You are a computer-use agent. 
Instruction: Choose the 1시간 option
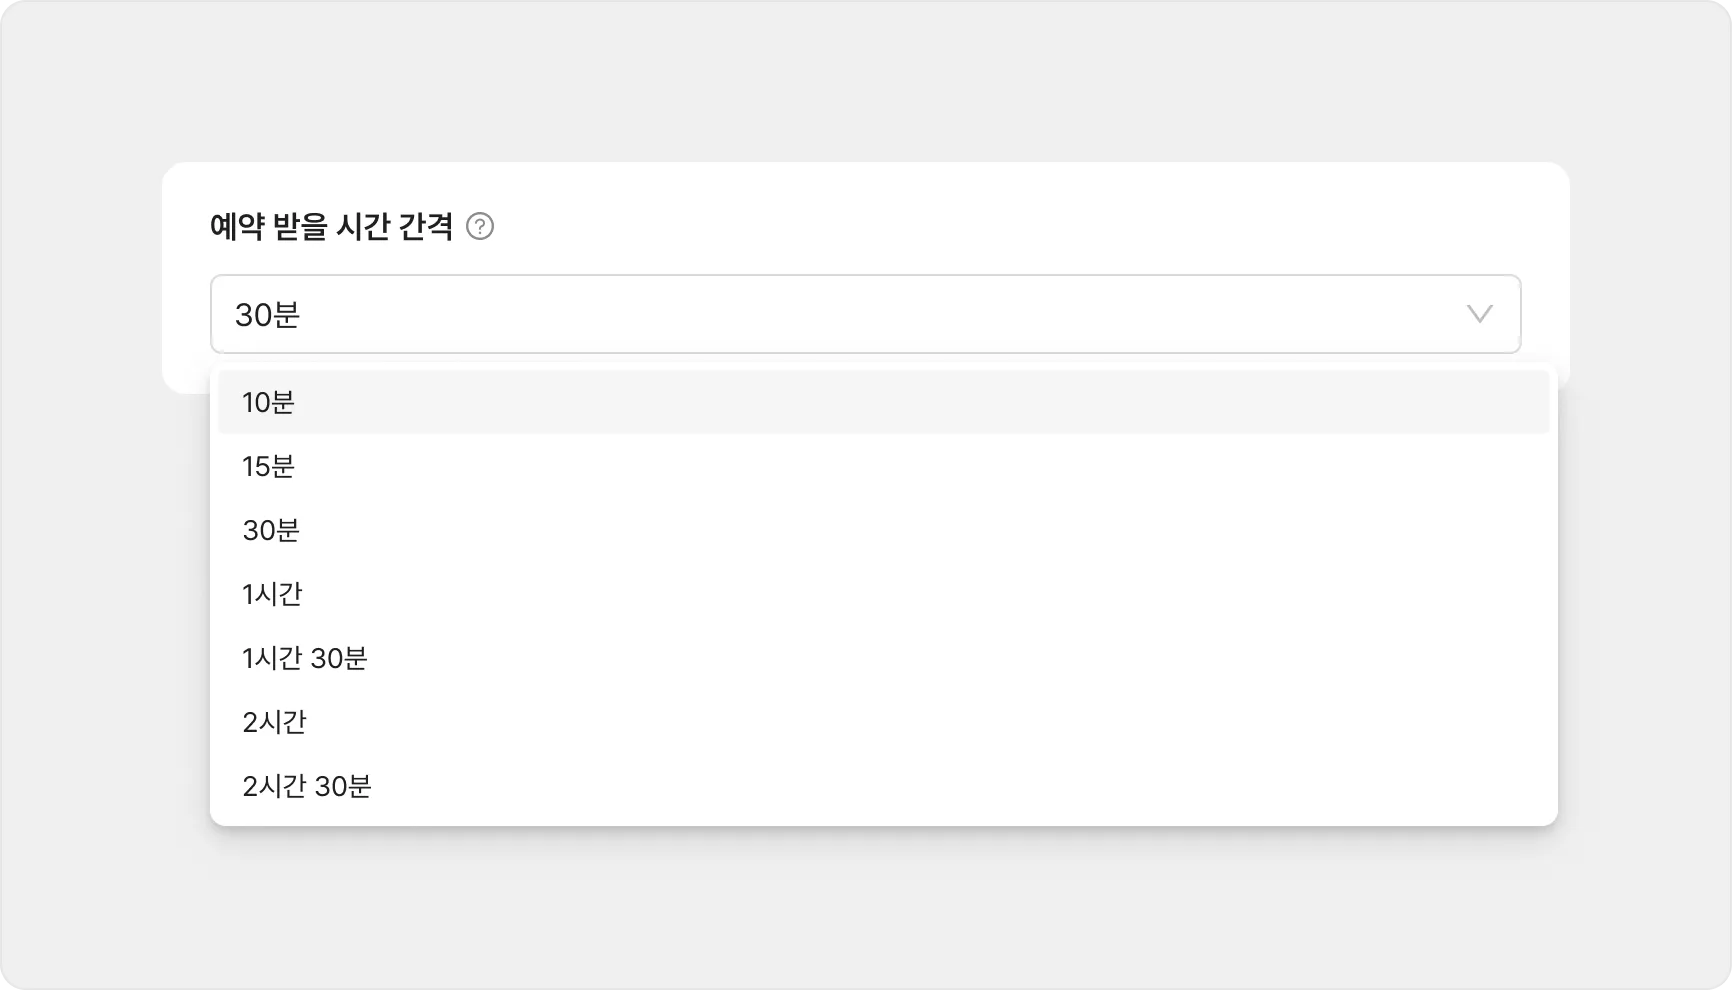point(884,594)
